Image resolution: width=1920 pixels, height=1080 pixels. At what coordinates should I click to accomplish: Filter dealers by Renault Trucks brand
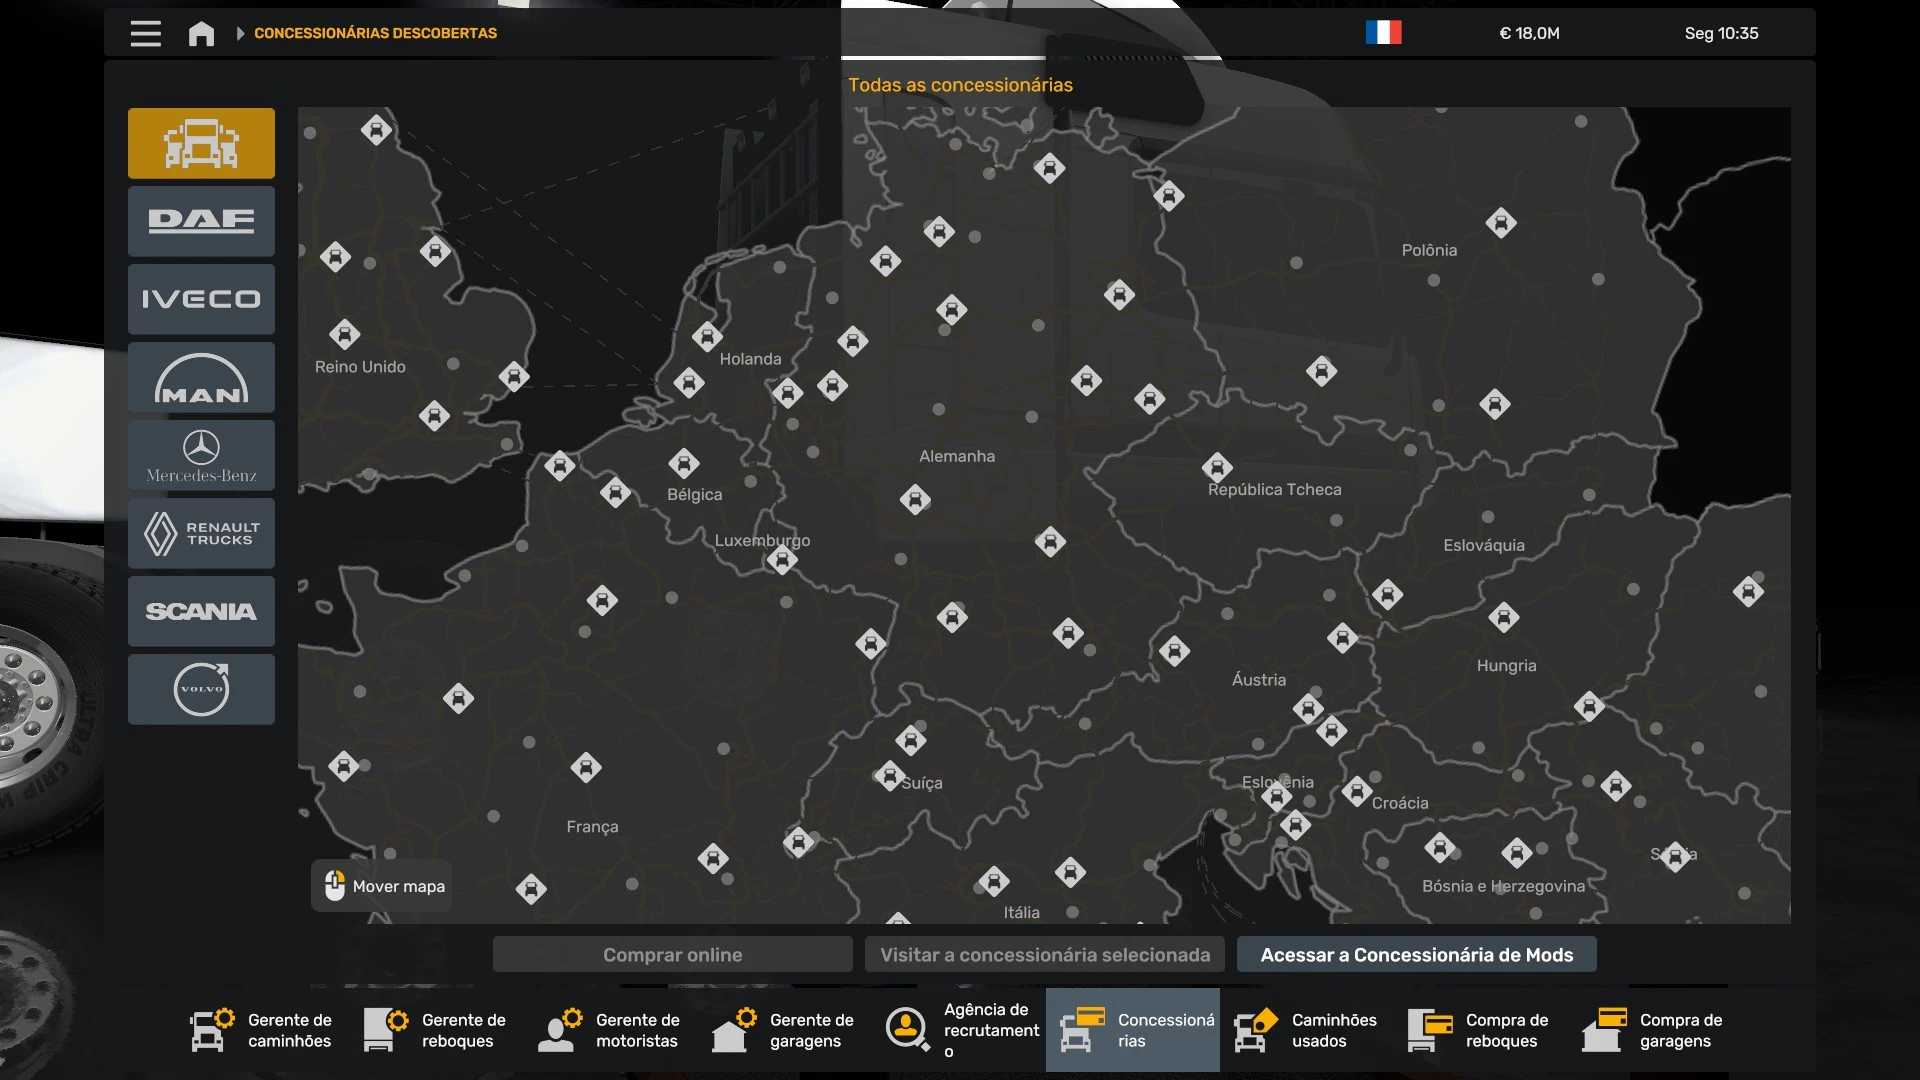click(201, 533)
